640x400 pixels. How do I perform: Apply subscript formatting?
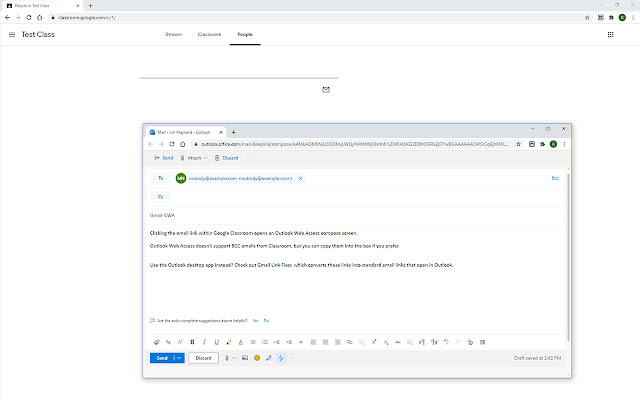point(386,342)
